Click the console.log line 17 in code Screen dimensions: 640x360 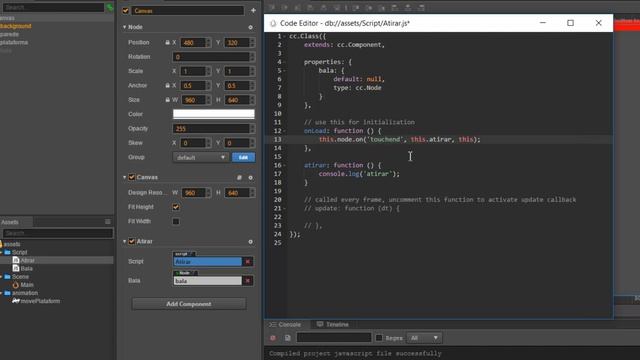(x=359, y=174)
